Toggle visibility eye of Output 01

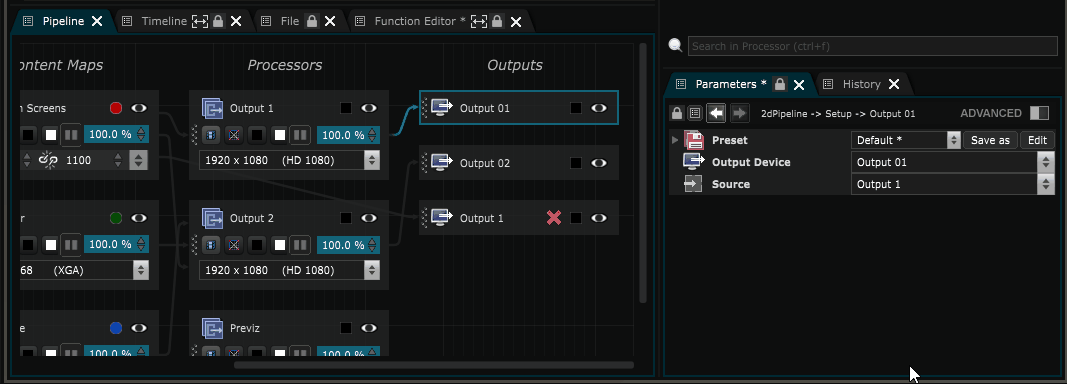pos(599,108)
